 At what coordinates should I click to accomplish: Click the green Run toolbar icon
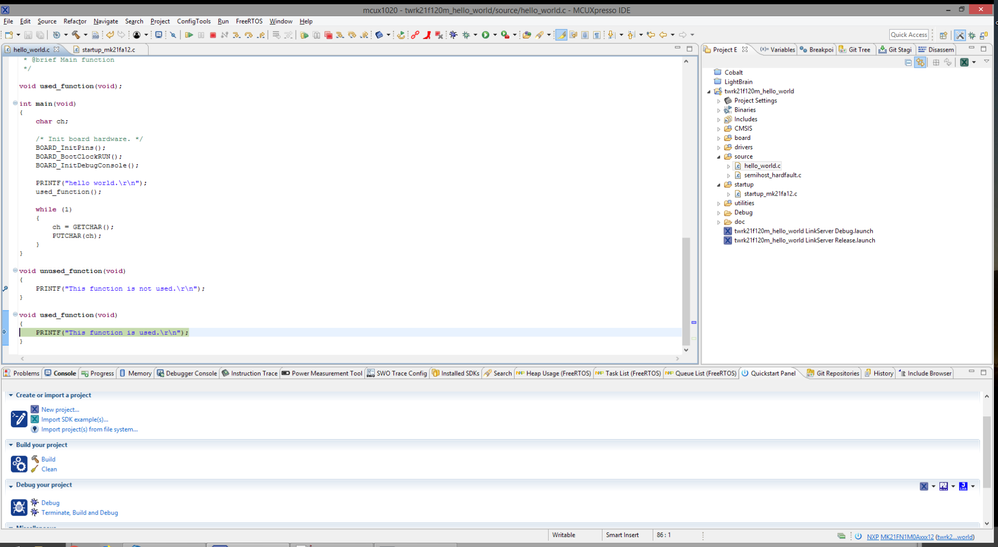(485, 35)
